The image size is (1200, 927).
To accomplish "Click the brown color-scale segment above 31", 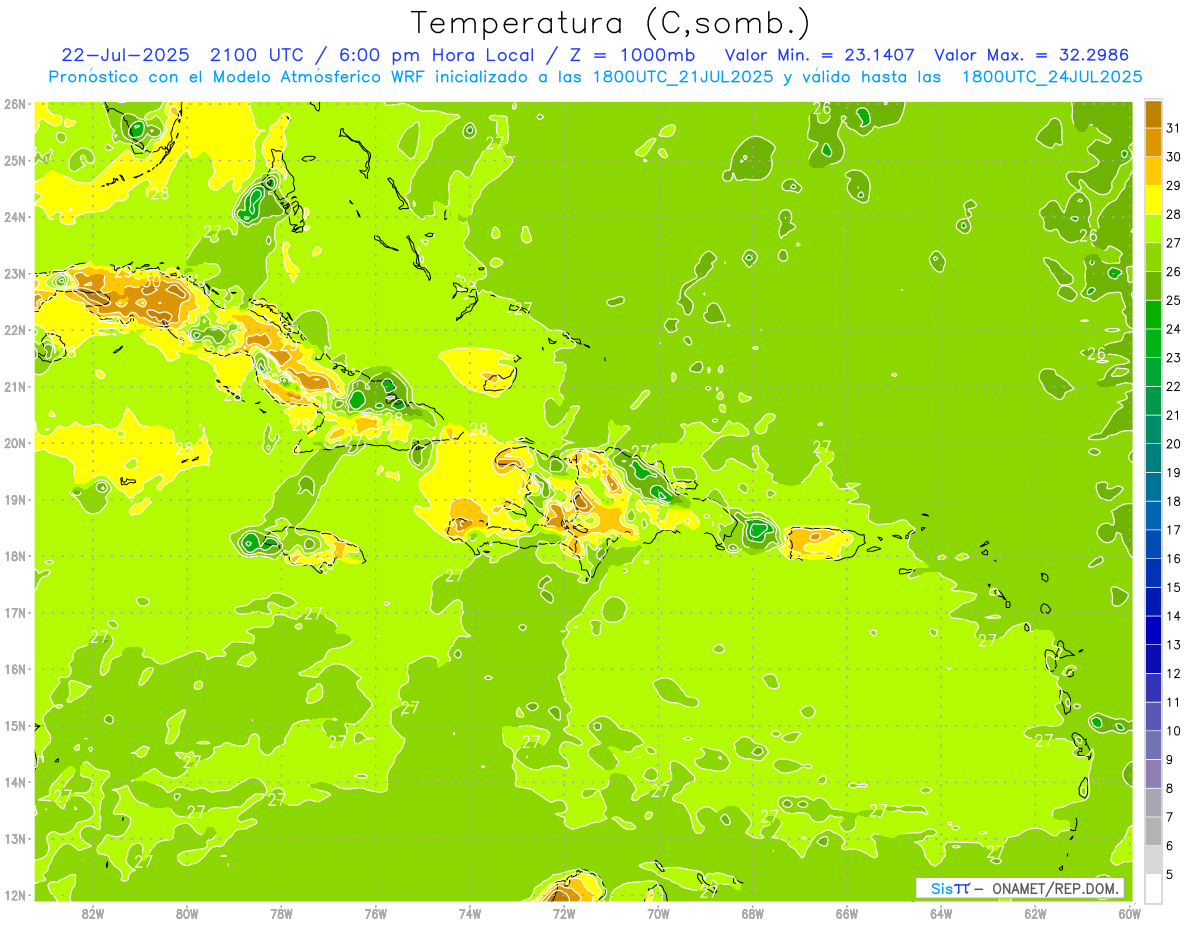I will click(1153, 114).
